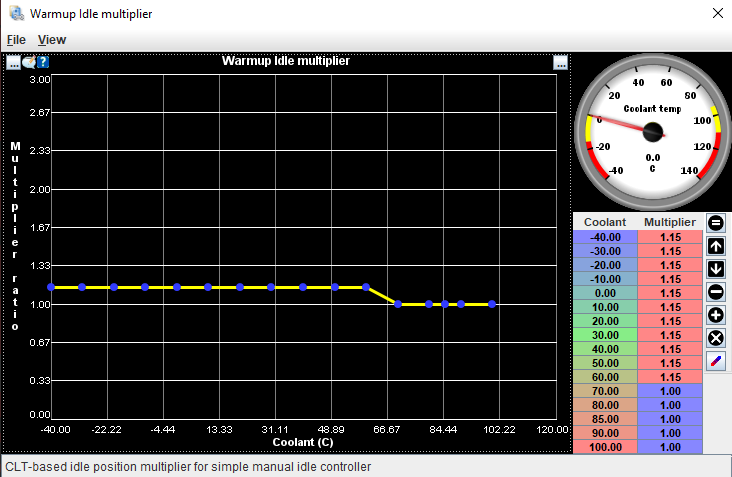Click the interpolate diagonal line icon

click(716, 361)
